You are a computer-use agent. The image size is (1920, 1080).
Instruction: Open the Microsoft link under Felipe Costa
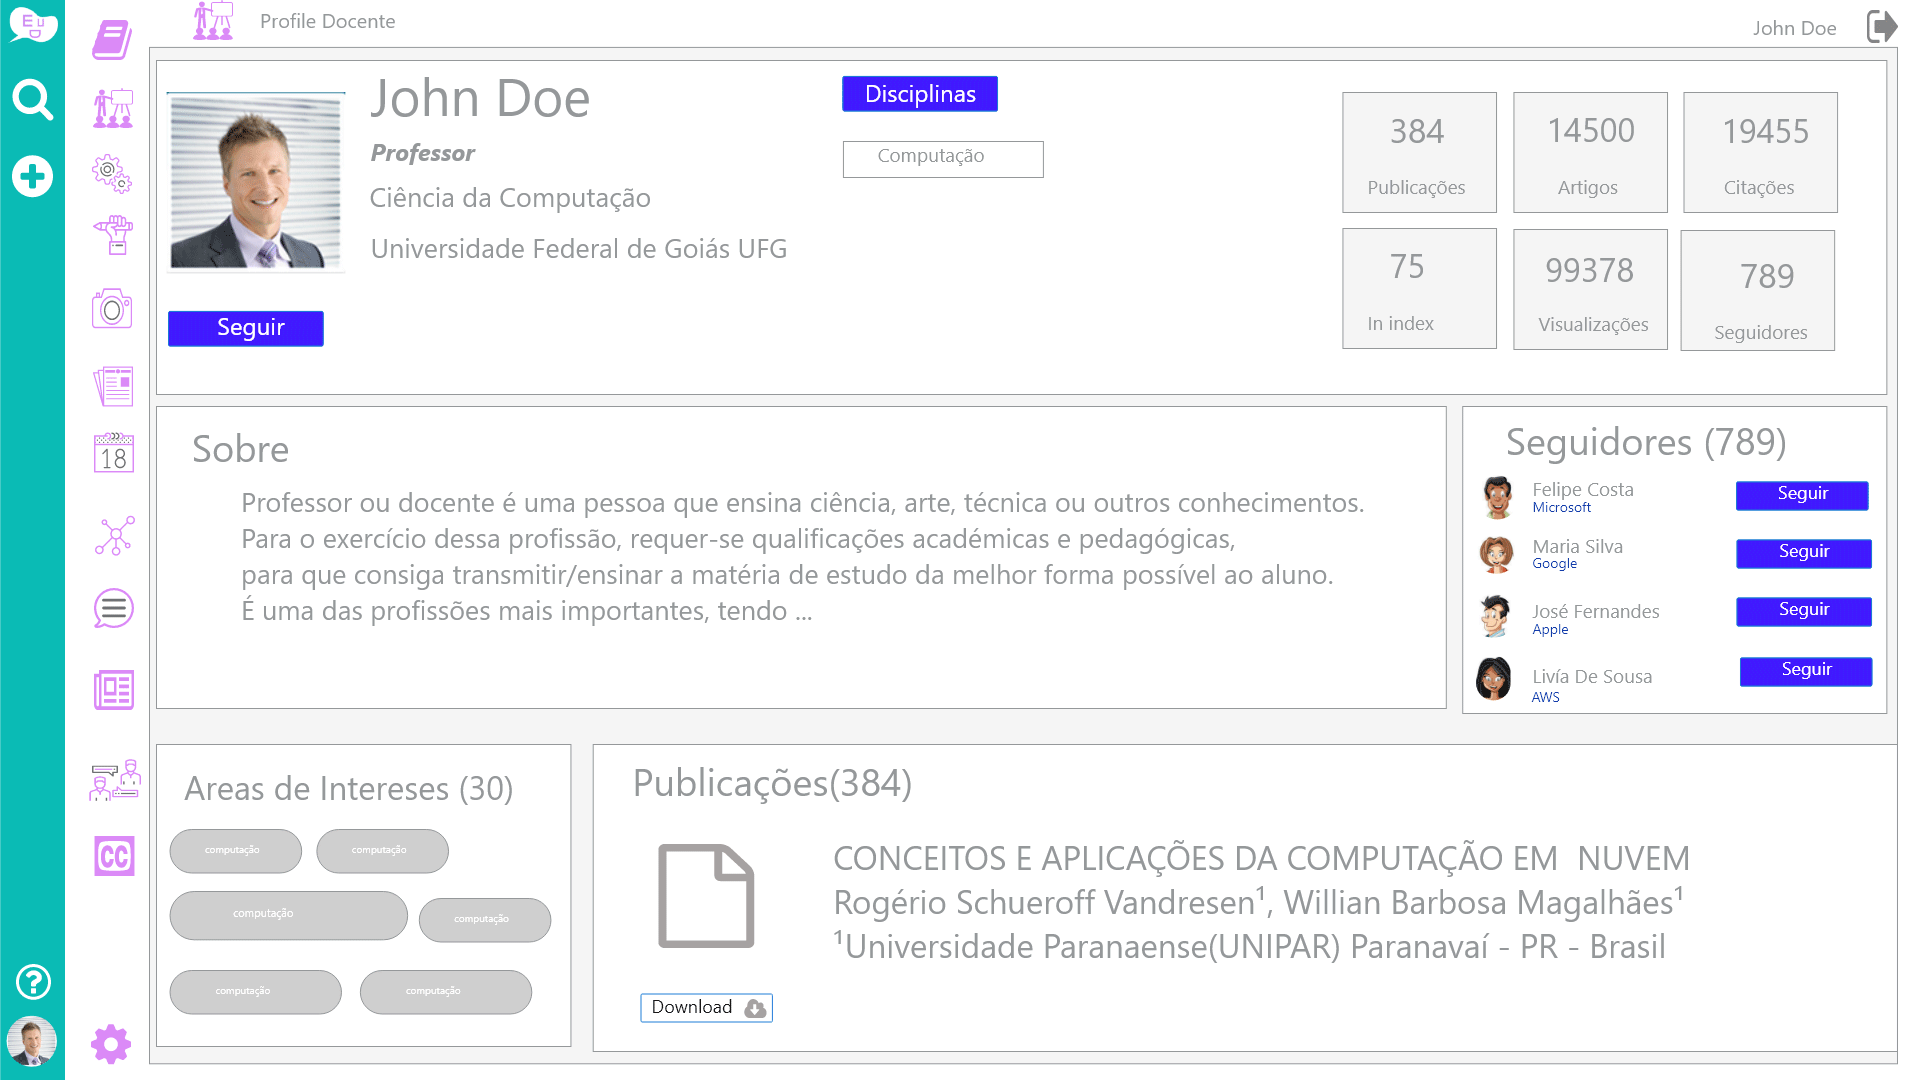click(1561, 508)
